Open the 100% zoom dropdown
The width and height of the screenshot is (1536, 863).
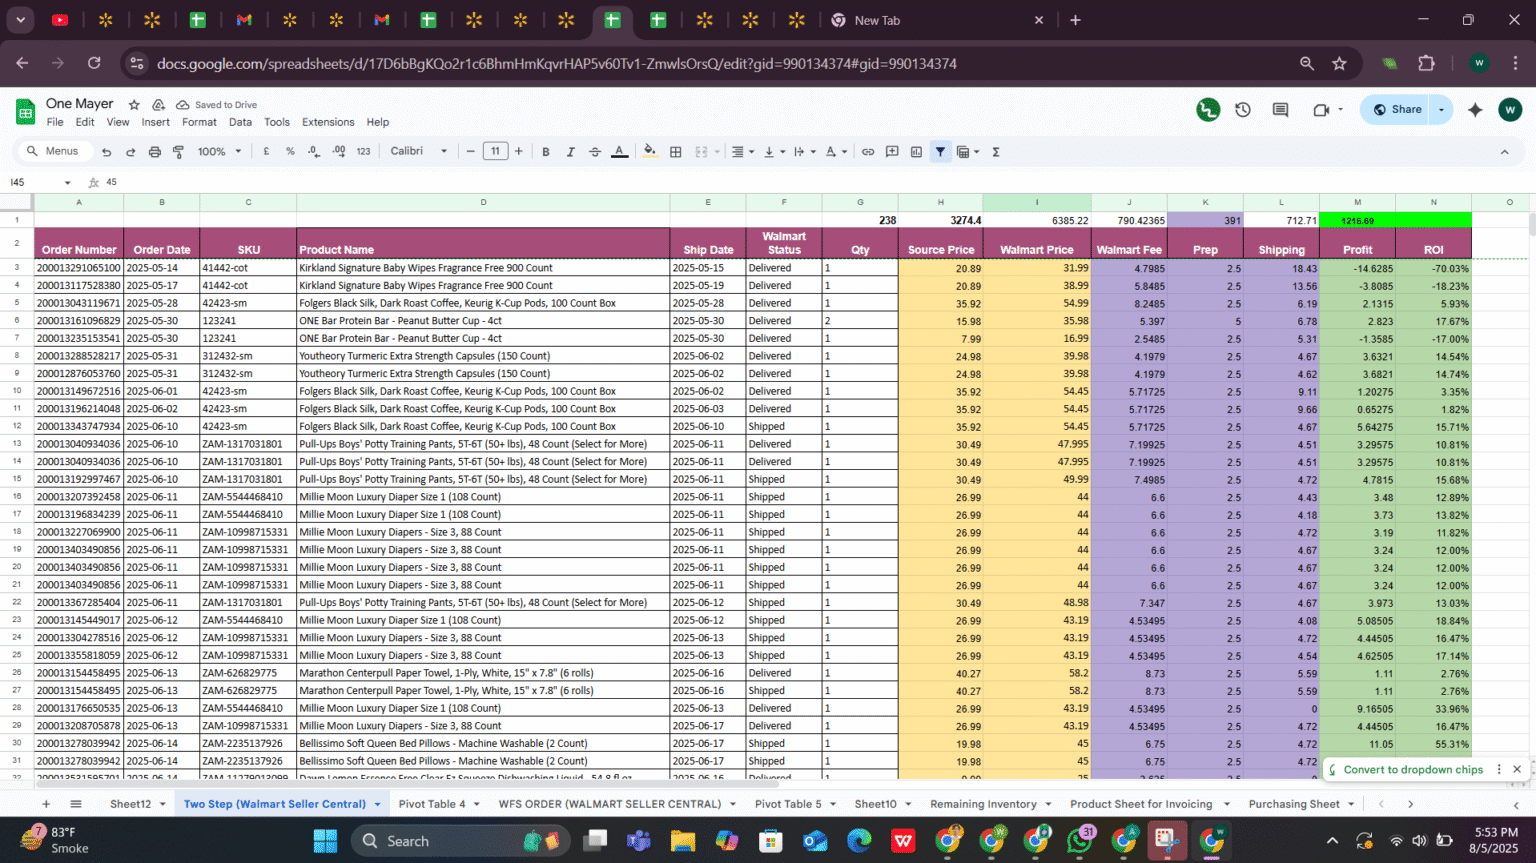click(x=219, y=152)
